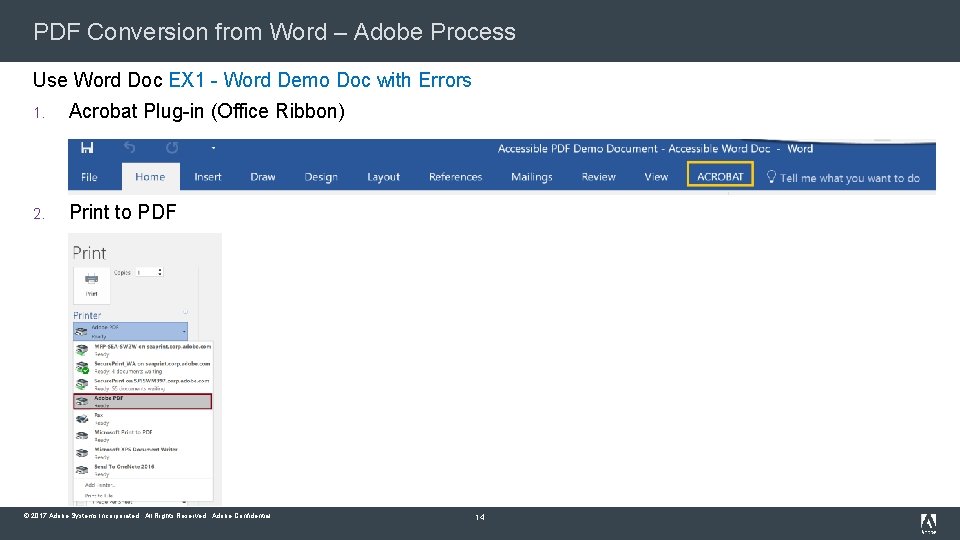960x540 pixels.
Task: Click the Microsoft Print to PDF printer icon
Action: 82,436
